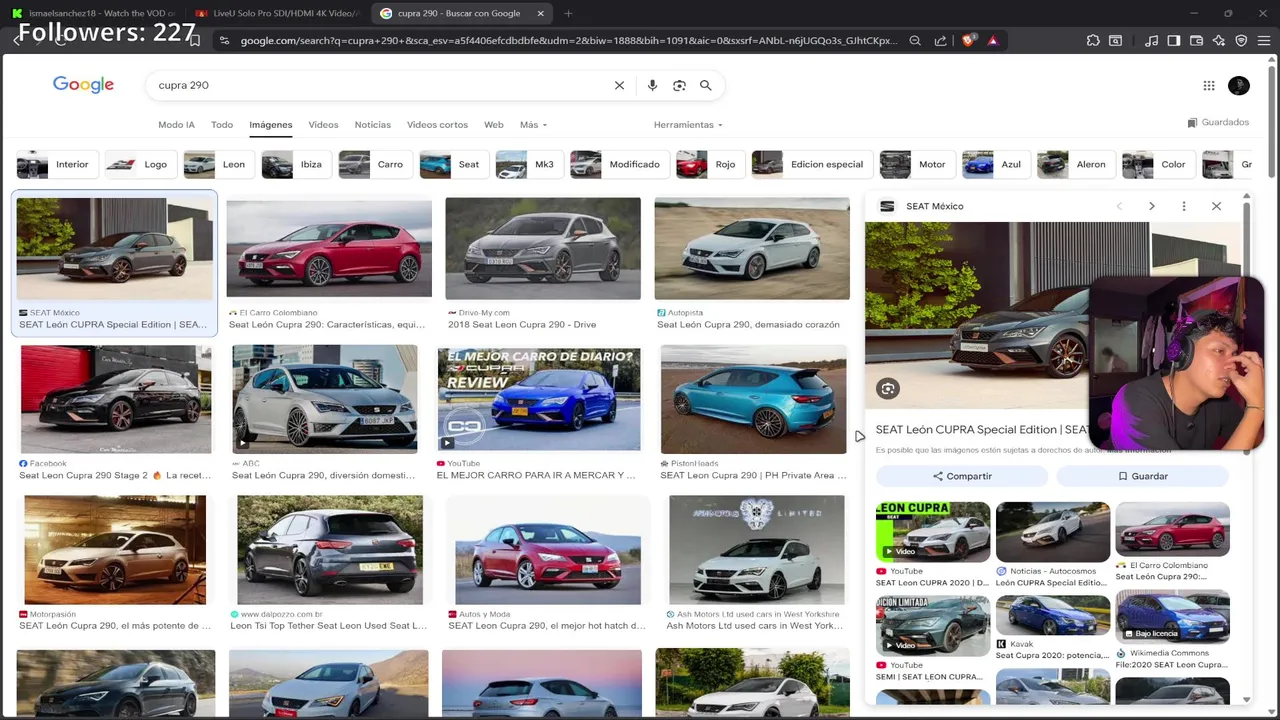Close the 'cupra 290 - Buscar con Google' tab

coord(541,13)
